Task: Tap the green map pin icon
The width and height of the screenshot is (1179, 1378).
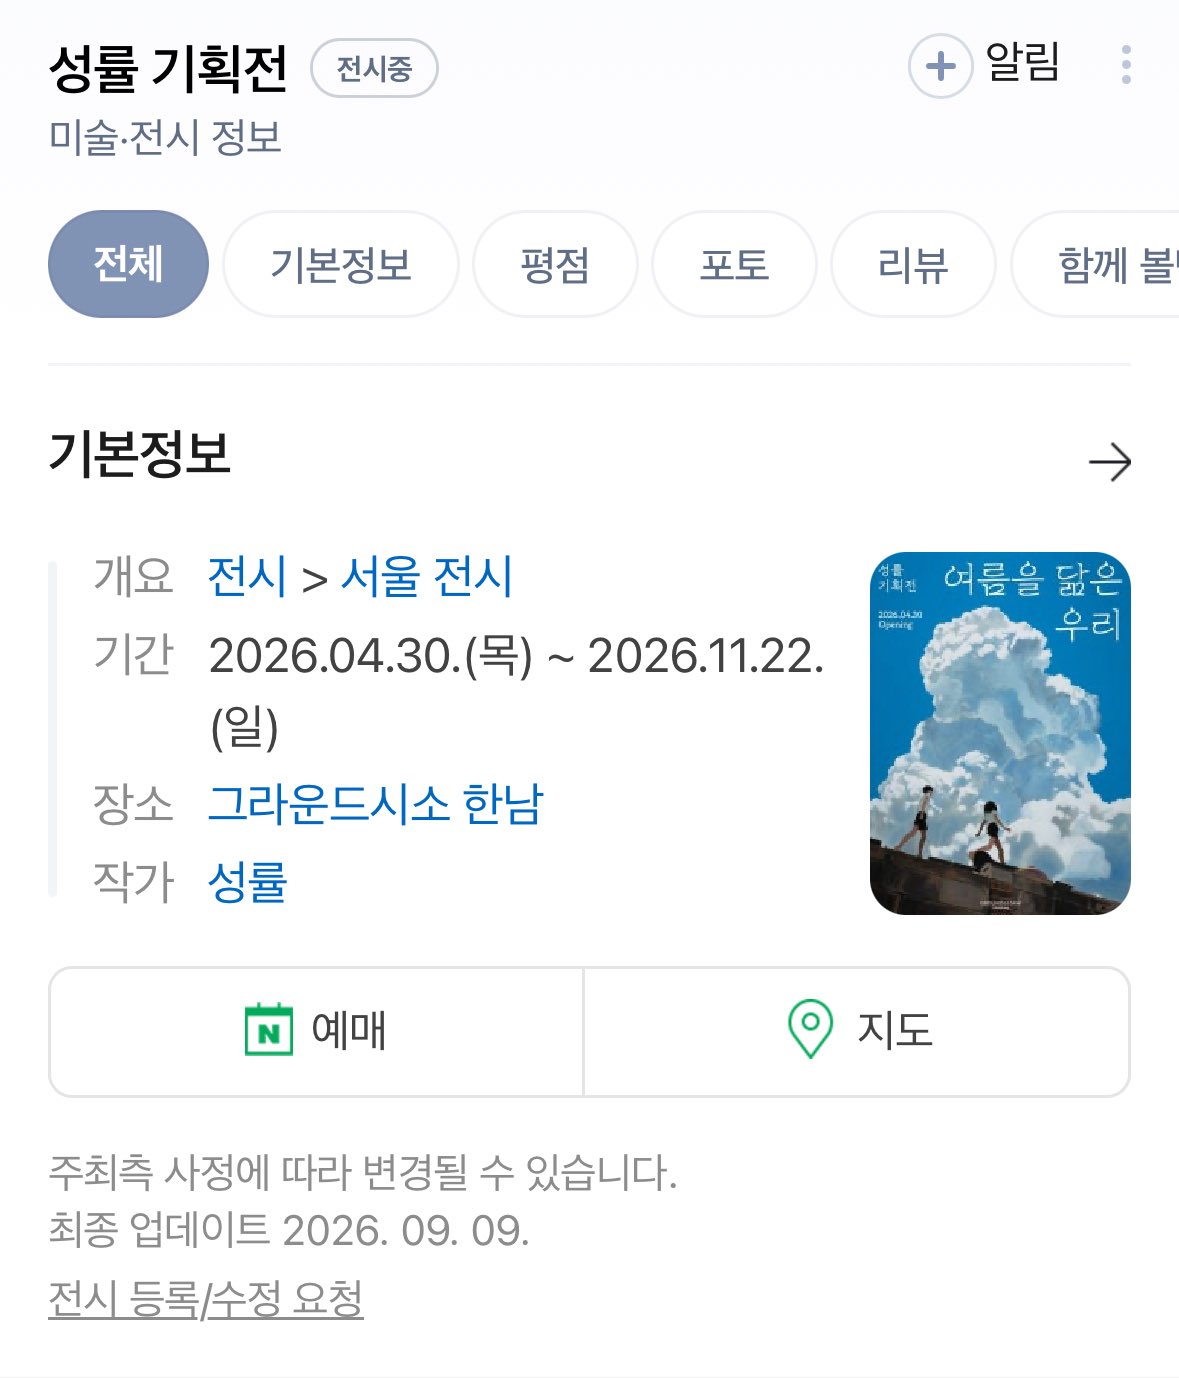Action: [810, 1029]
